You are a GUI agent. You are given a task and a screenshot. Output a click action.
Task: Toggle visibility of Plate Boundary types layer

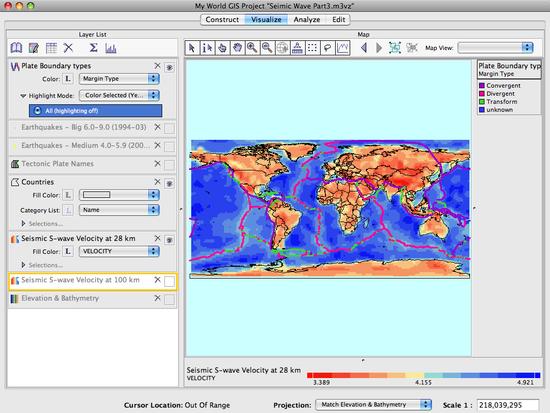click(x=169, y=67)
